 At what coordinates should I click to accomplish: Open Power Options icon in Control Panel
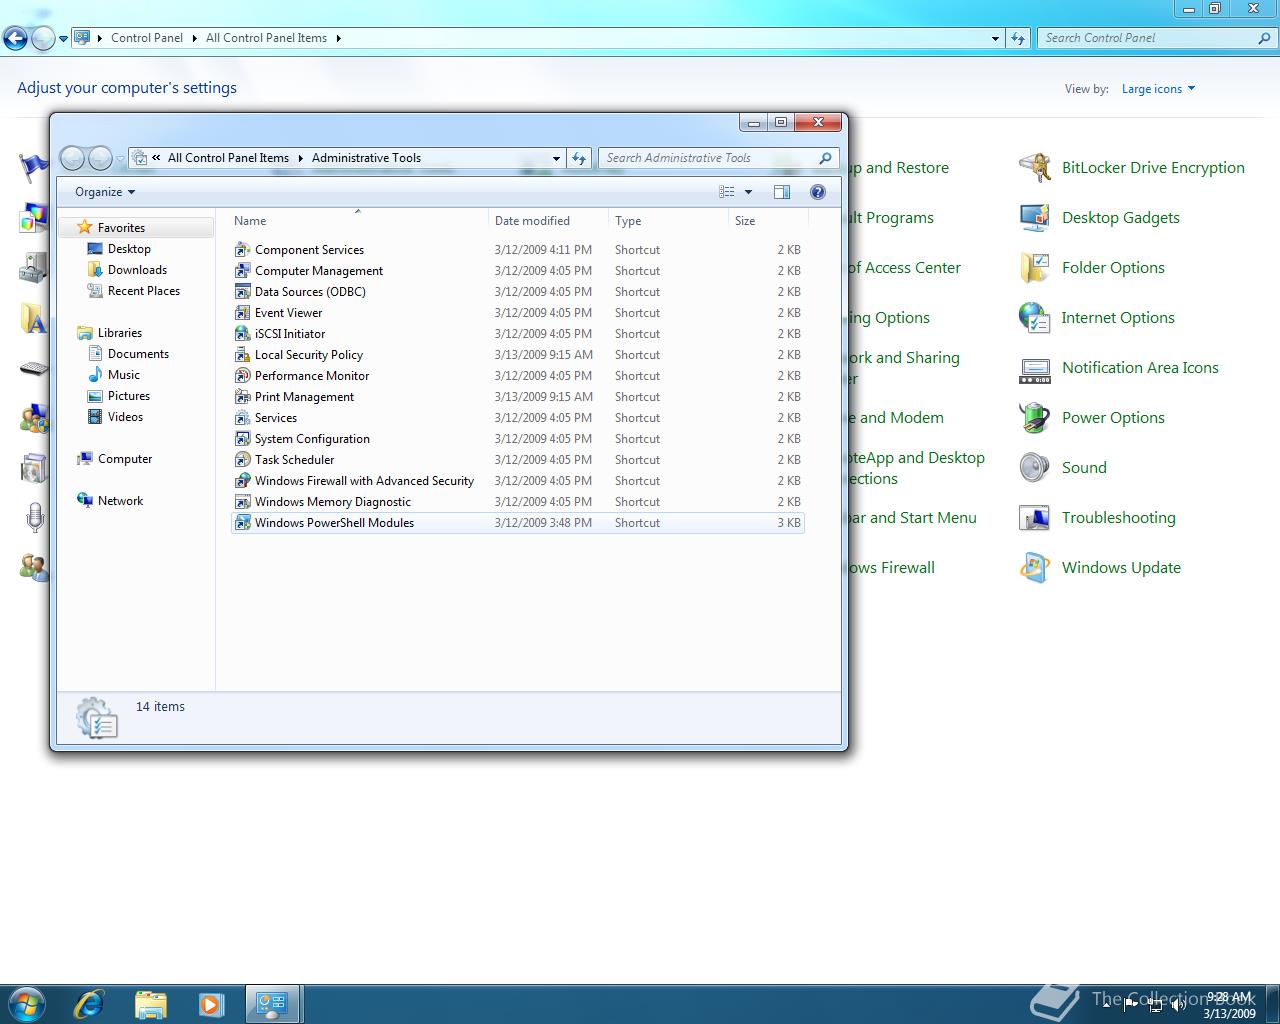[x=1035, y=418]
